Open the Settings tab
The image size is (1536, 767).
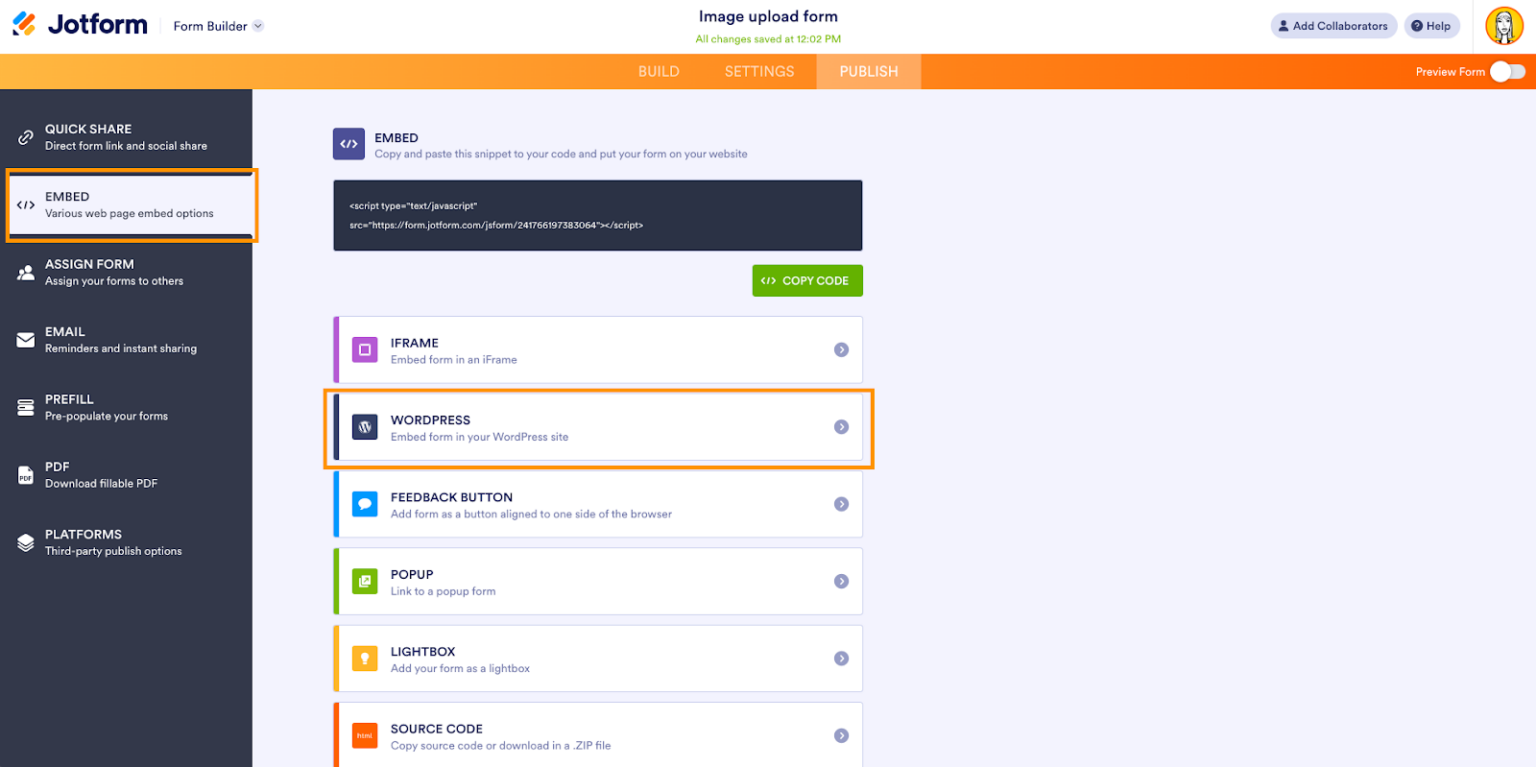click(759, 71)
